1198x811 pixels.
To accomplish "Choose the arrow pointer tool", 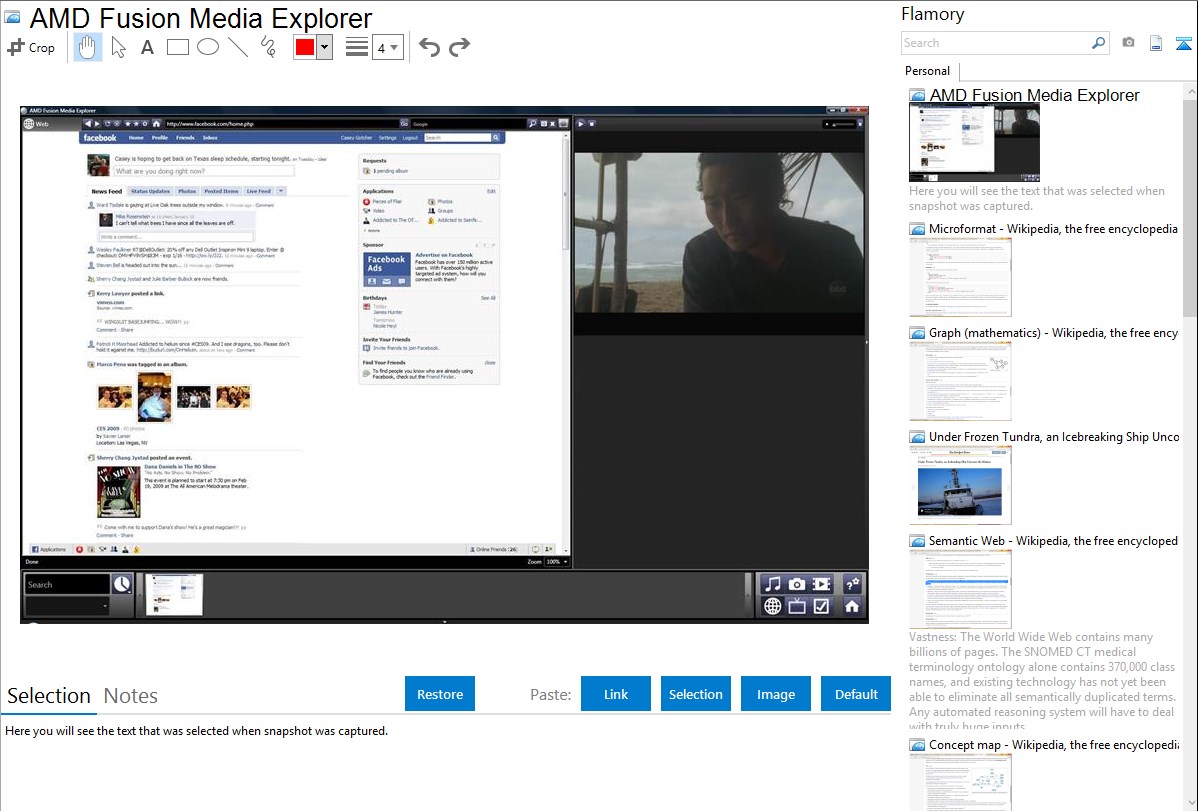I will tap(118, 47).
